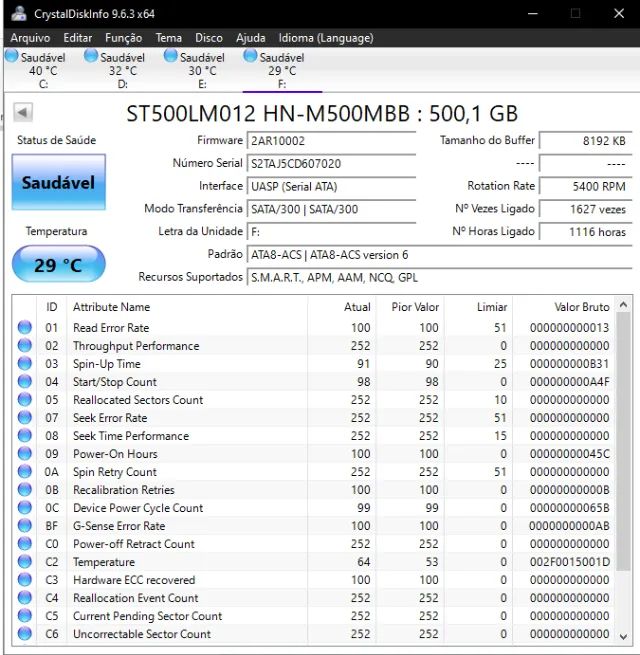Click status icon for Spin-Up Time

(25, 363)
